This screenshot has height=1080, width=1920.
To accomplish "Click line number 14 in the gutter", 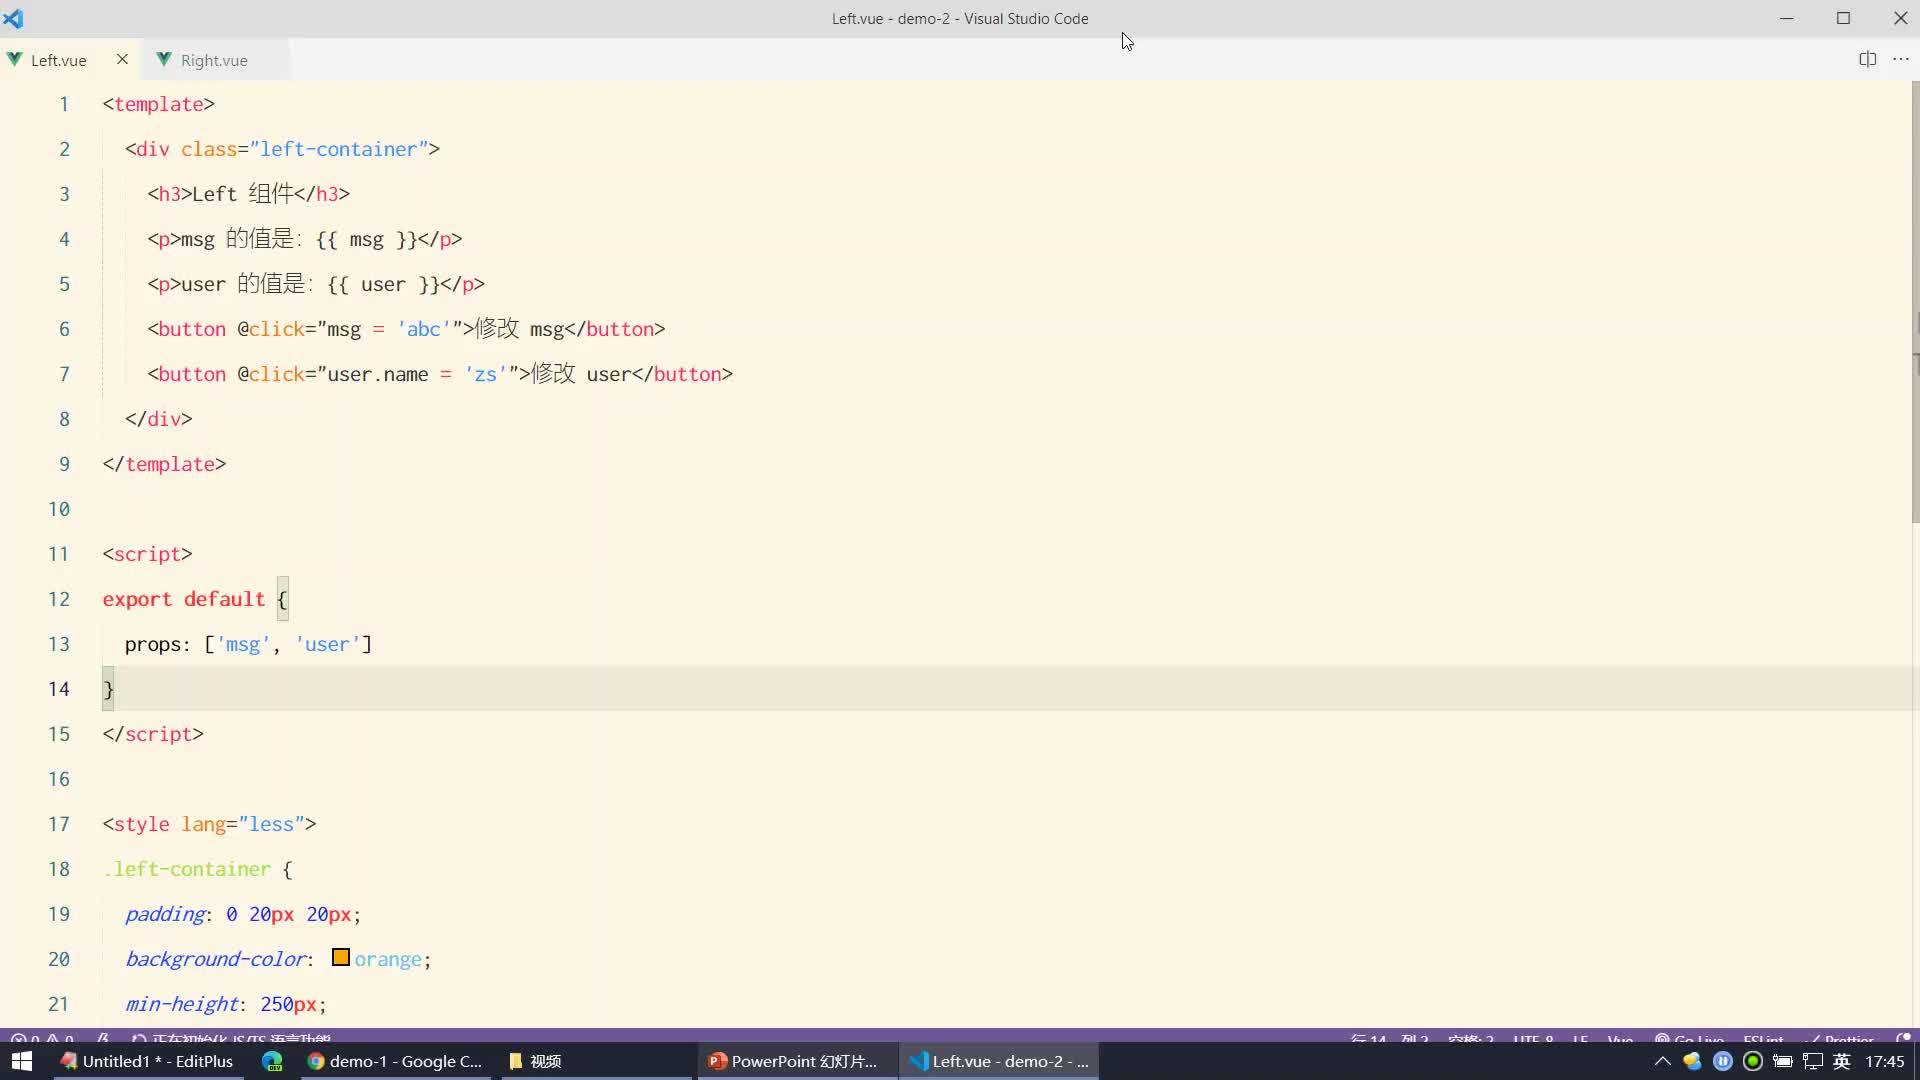I will point(59,688).
